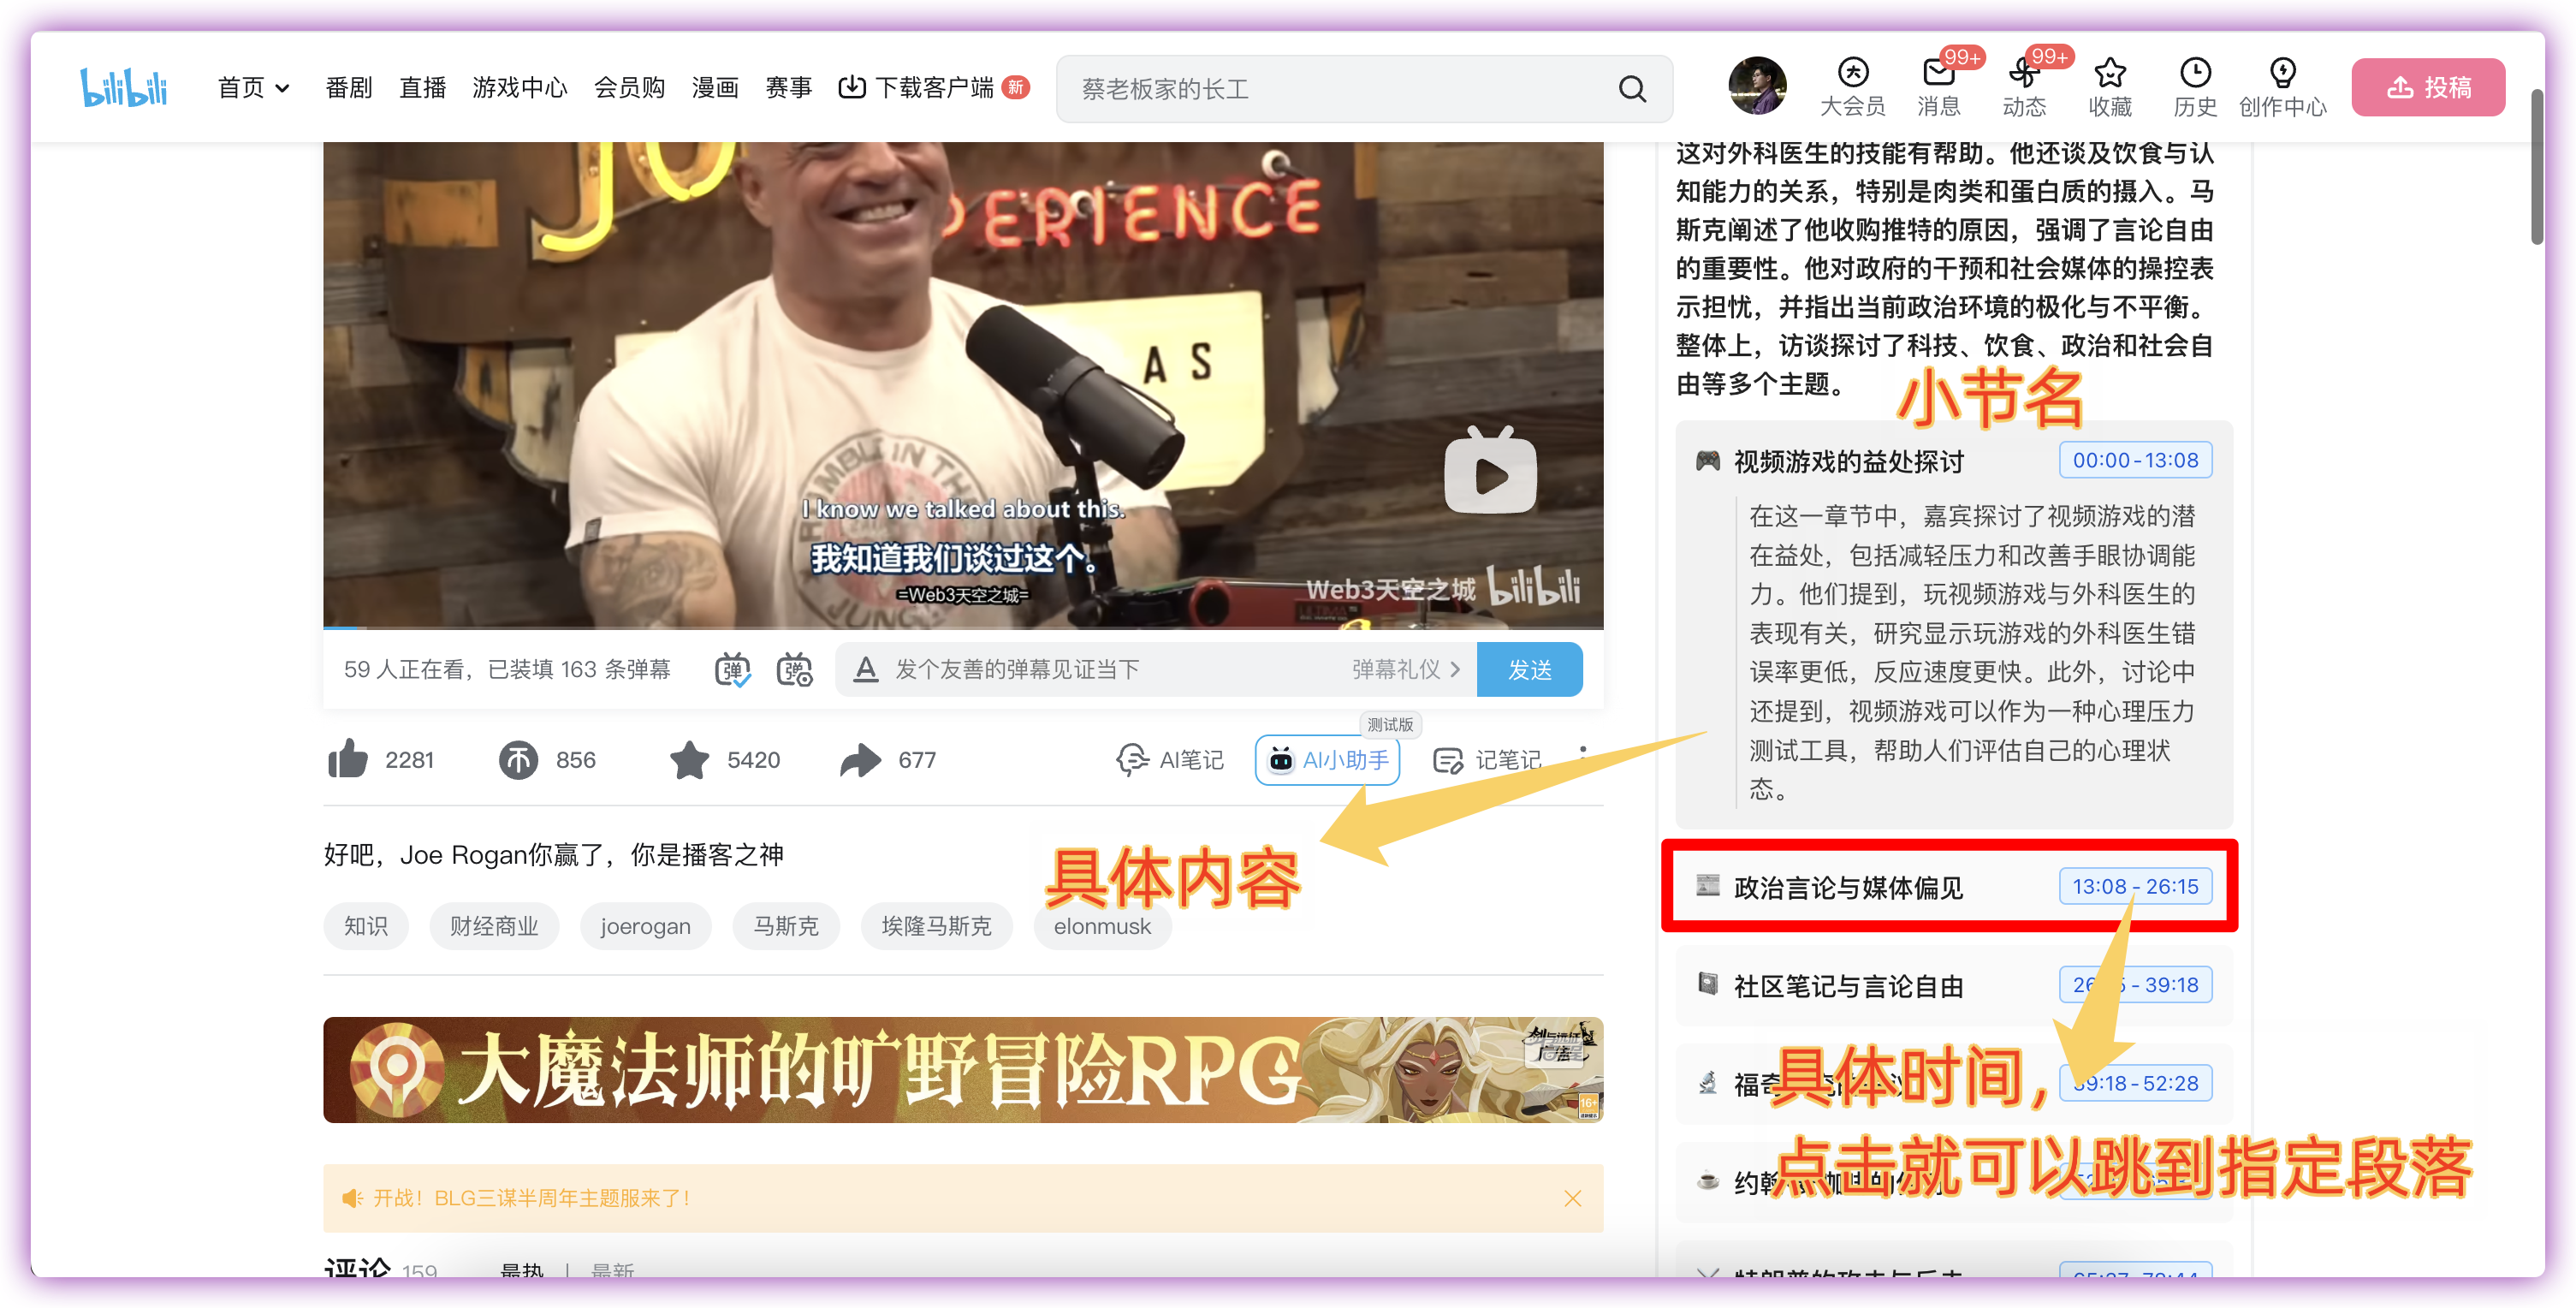Go to 直播 in the top navigation
Image resolution: width=2576 pixels, height=1308 pixels.
pyautogui.click(x=422, y=88)
